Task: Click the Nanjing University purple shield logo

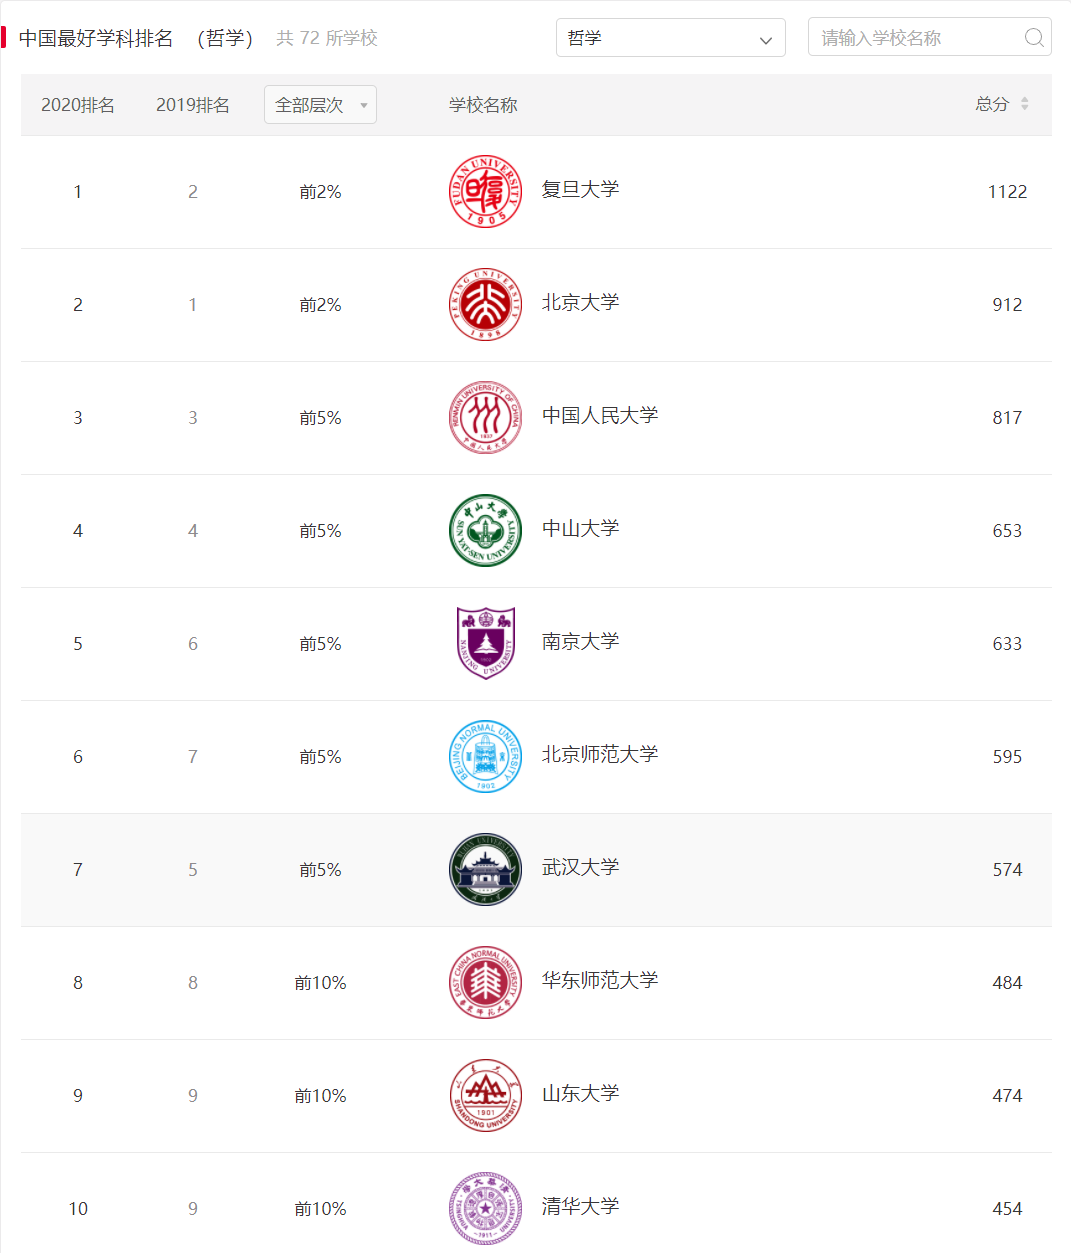Action: [x=485, y=644]
